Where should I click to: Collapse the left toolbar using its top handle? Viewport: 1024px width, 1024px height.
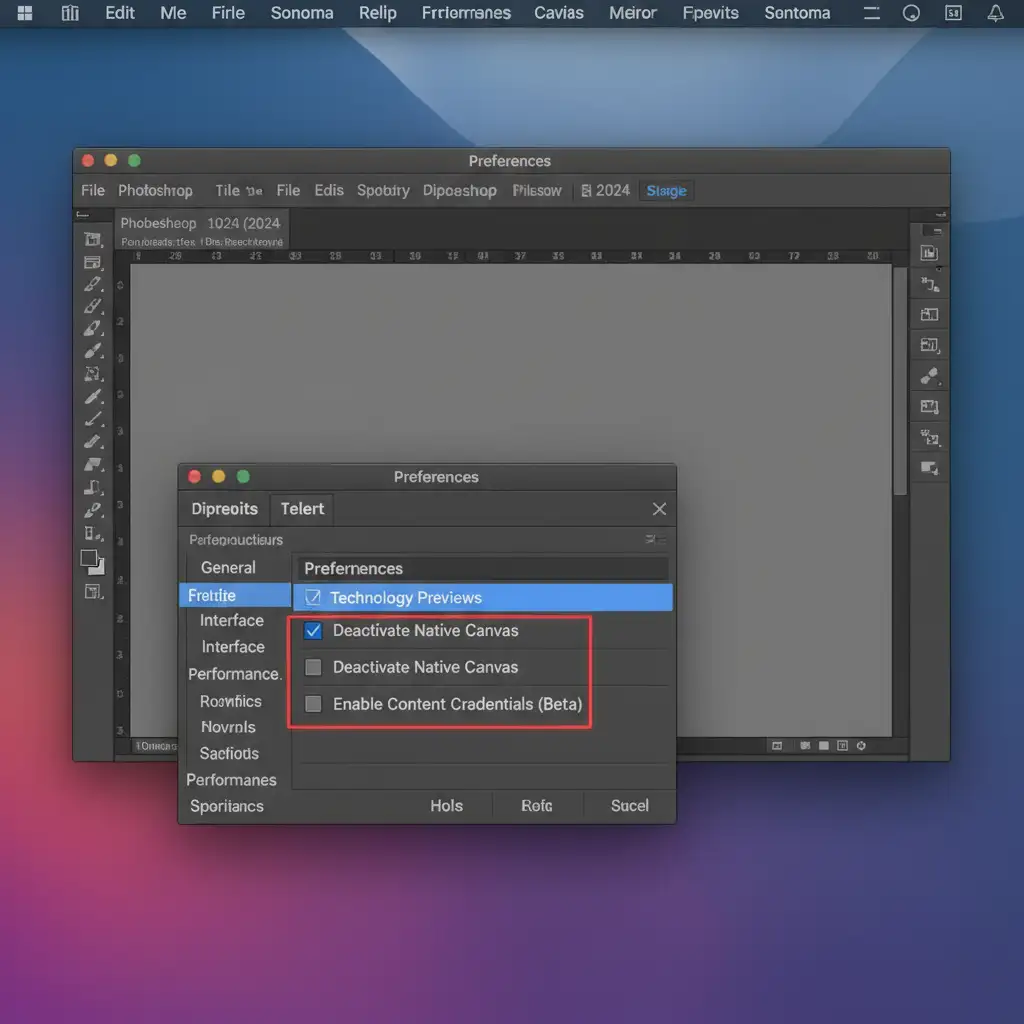81,215
